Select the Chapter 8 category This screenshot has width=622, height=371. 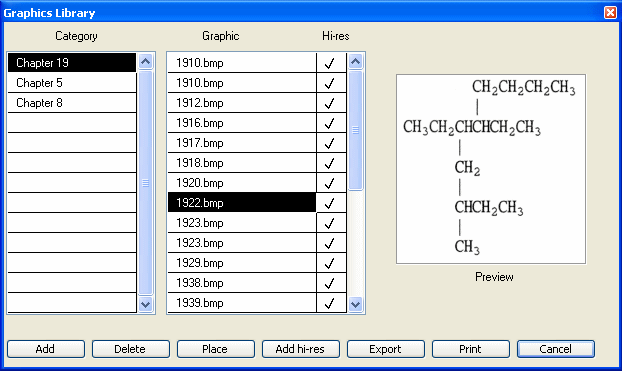pos(72,103)
